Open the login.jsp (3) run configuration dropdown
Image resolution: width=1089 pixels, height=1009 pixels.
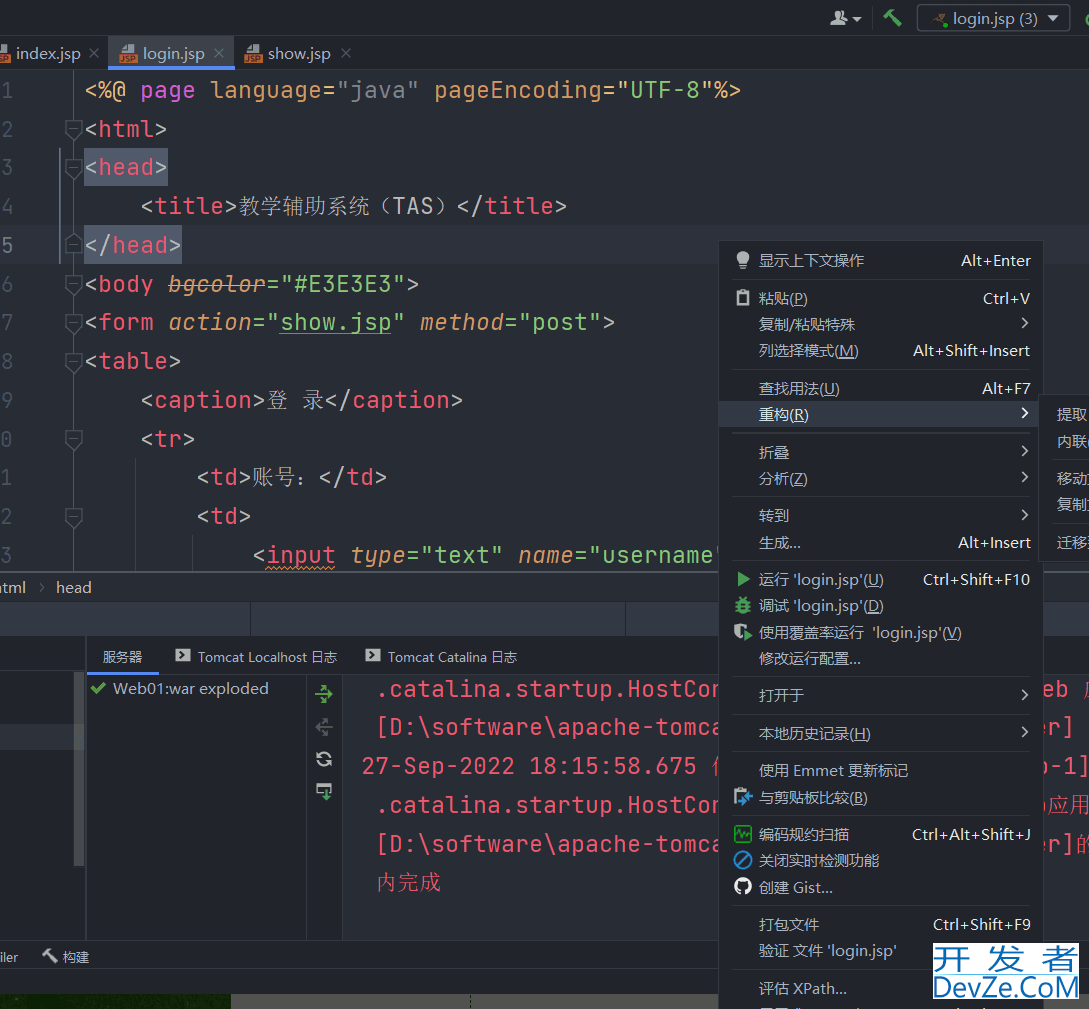click(993, 18)
